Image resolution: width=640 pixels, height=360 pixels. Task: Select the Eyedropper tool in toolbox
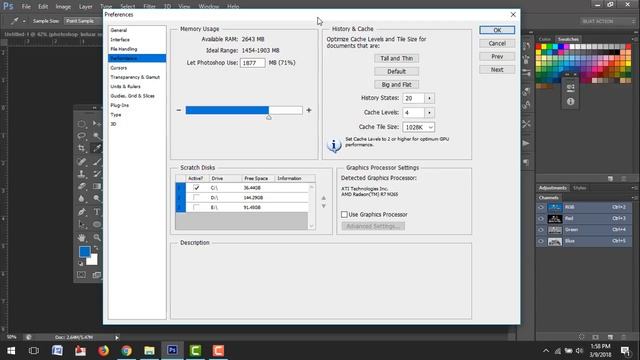[x=97, y=148]
